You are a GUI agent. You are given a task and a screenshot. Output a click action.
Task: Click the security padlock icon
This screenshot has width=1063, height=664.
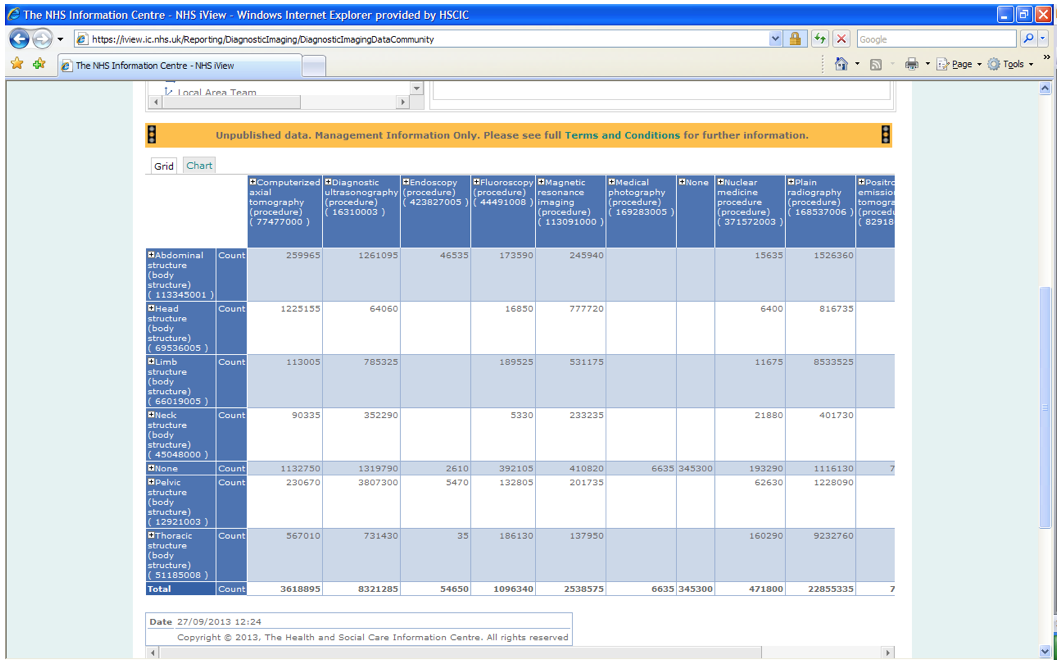point(796,39)
